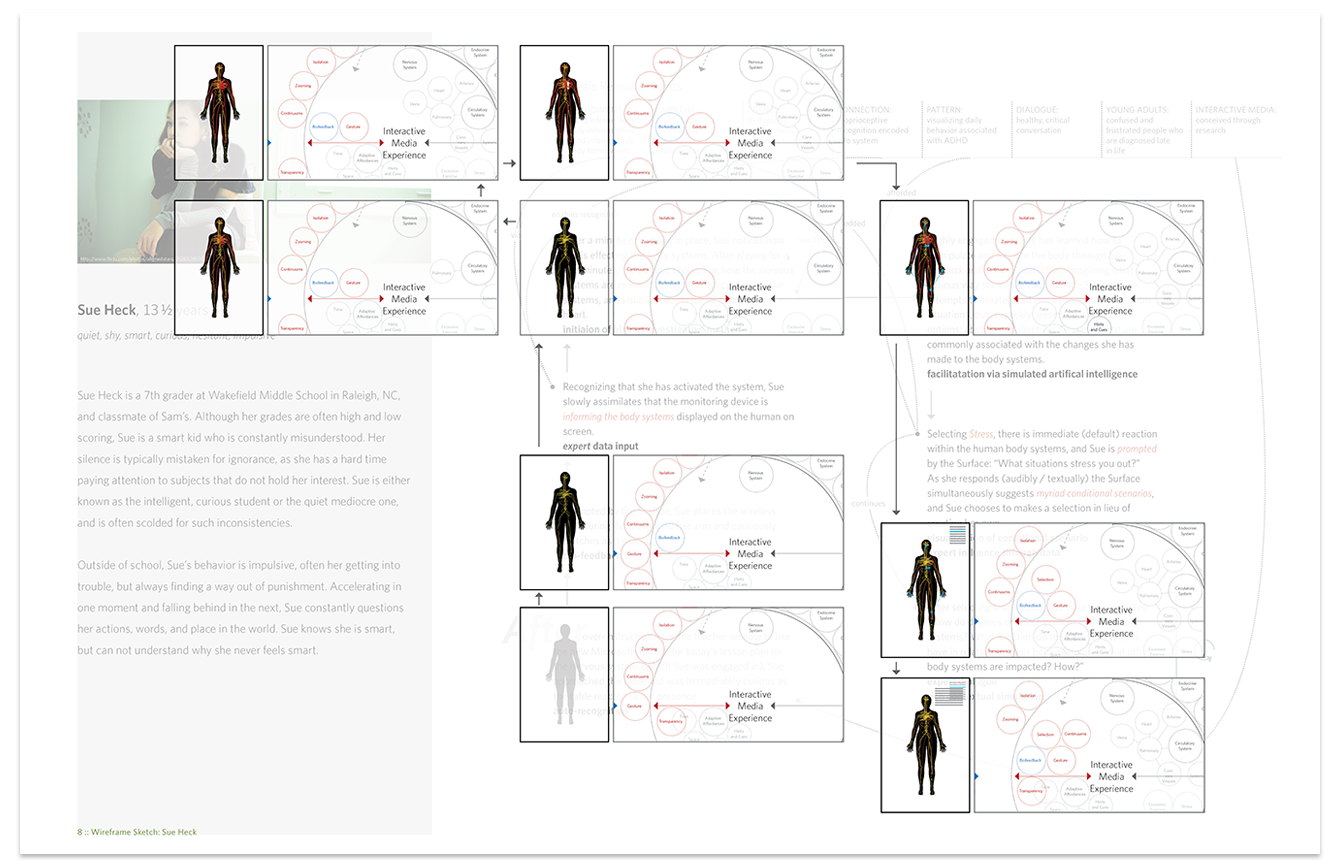Follow the 'myriad conditional scenarios' link
Viewport: 1340px width, 867px height.
(x=1095, y=494)
